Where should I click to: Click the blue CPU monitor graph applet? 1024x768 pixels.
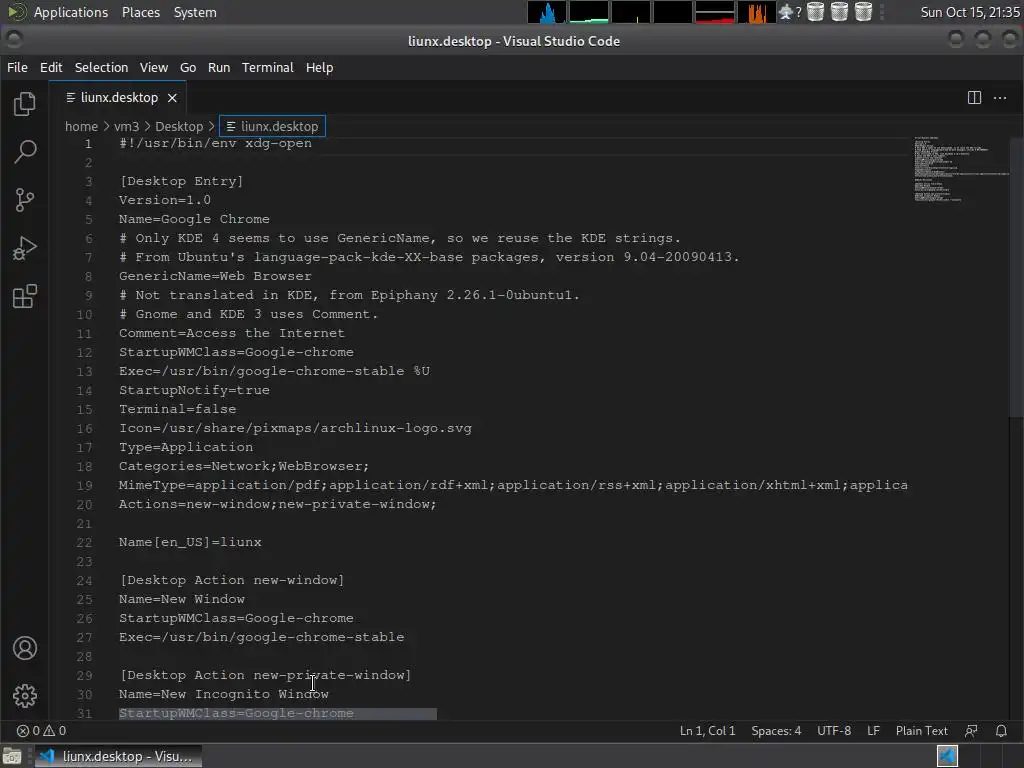tap(547, 12)
